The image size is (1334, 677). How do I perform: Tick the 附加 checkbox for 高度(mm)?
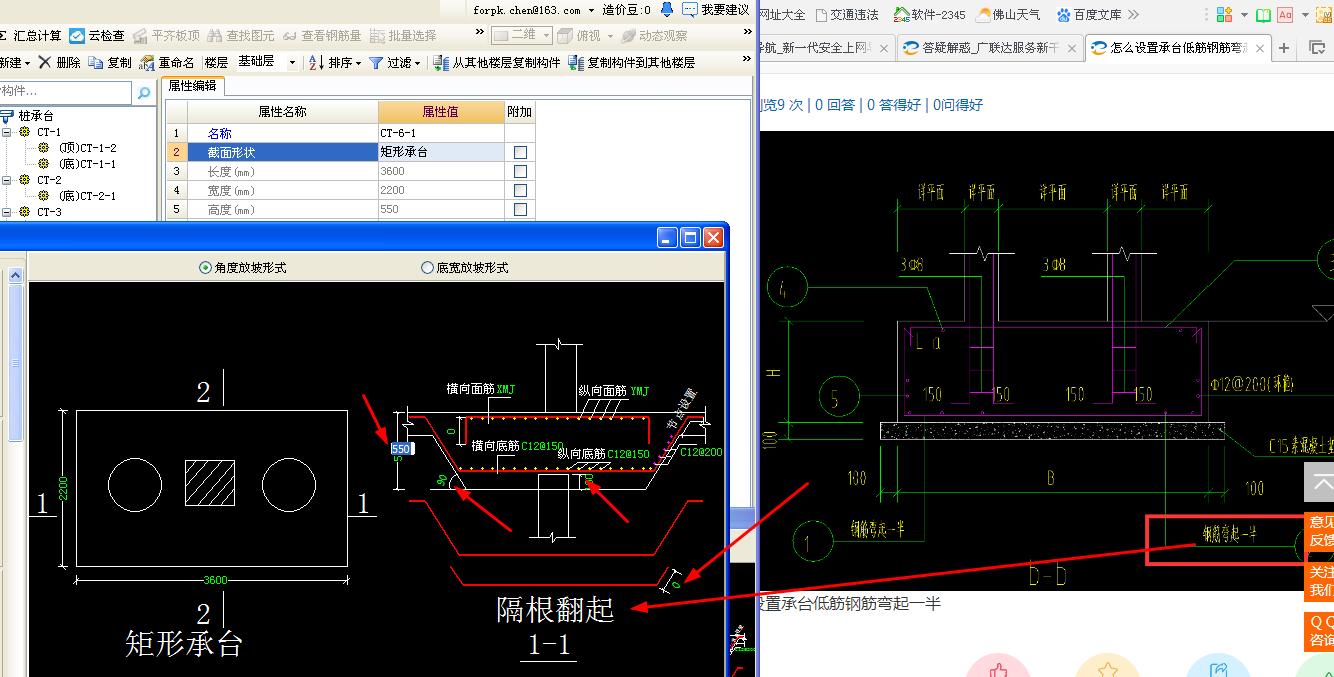pyautogui.click(x=520, y=210)
